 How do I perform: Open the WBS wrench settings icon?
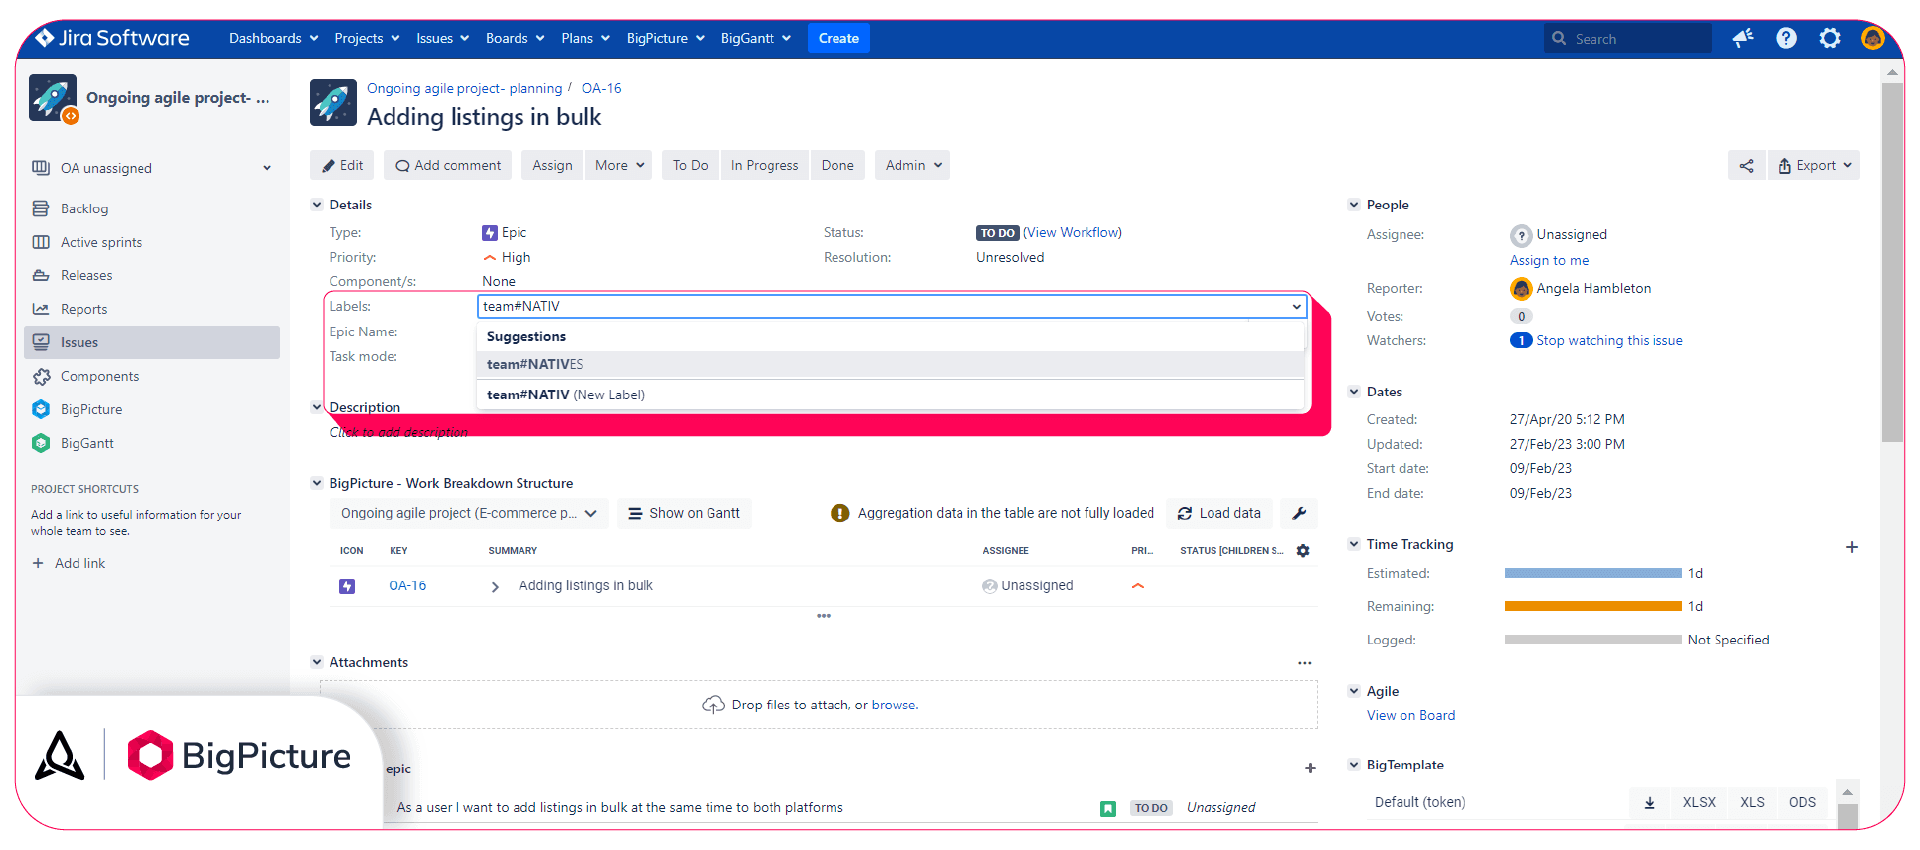click(x=1299, y=513)
